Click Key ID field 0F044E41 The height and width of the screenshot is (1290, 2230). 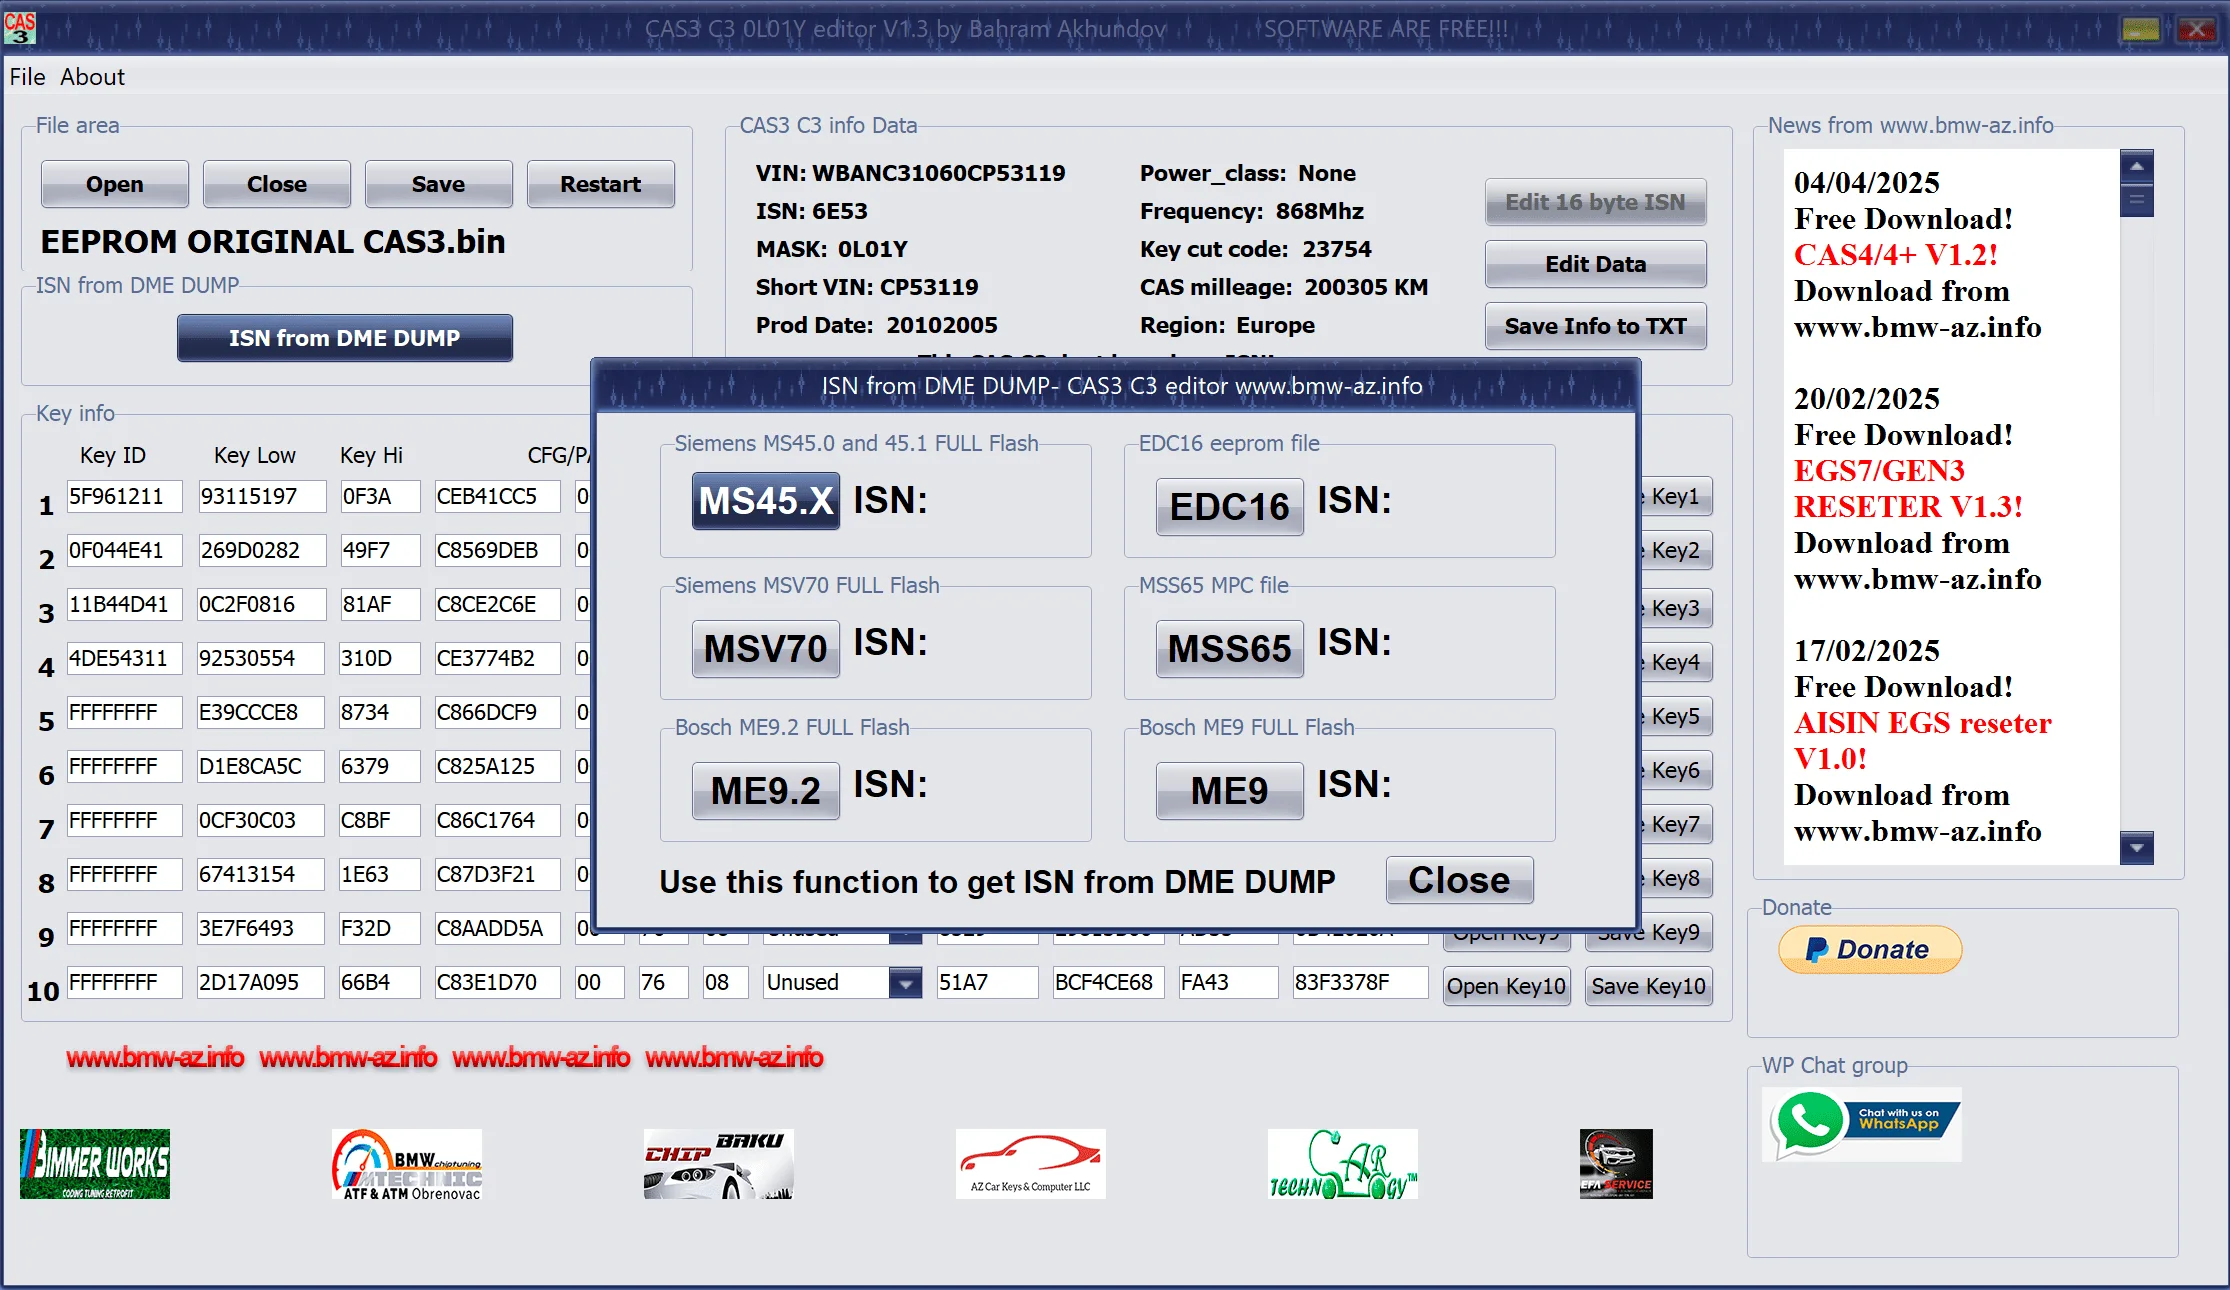pos(124,550)
